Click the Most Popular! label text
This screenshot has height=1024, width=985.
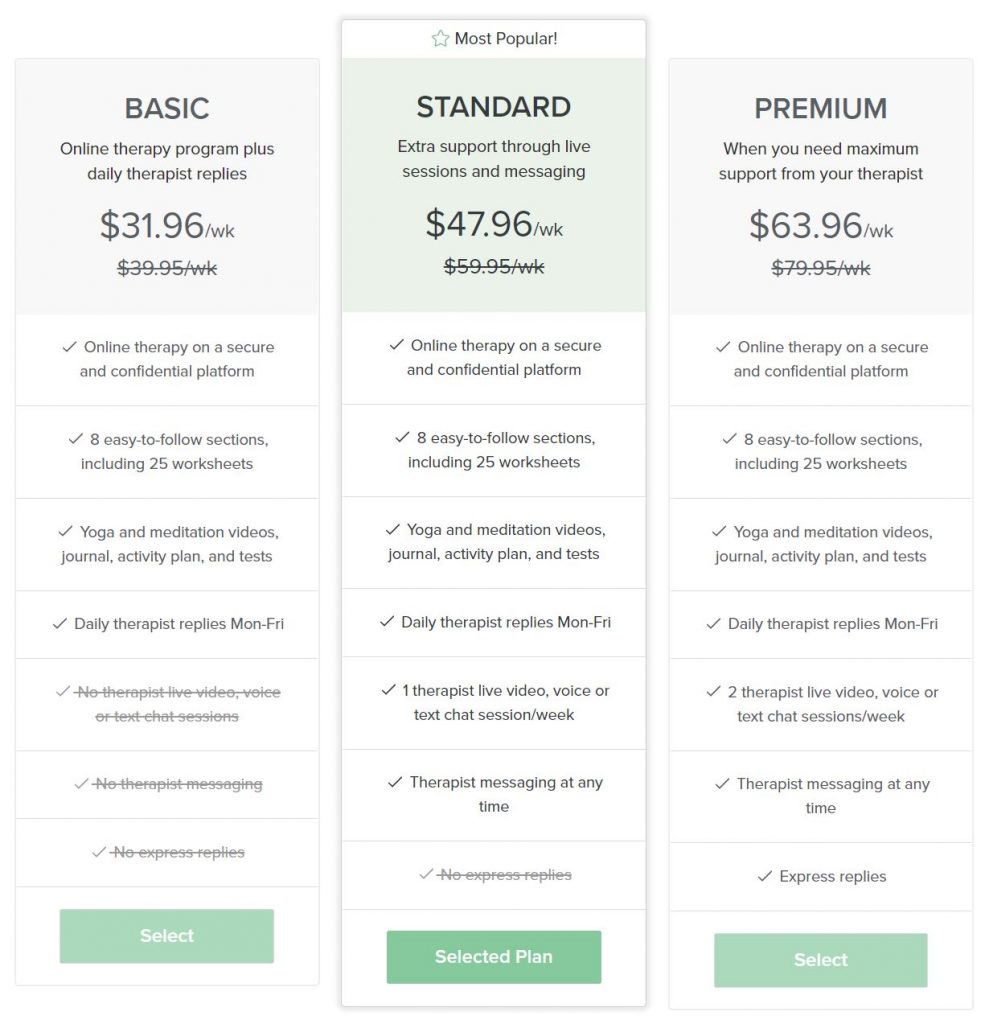(506, 39)
